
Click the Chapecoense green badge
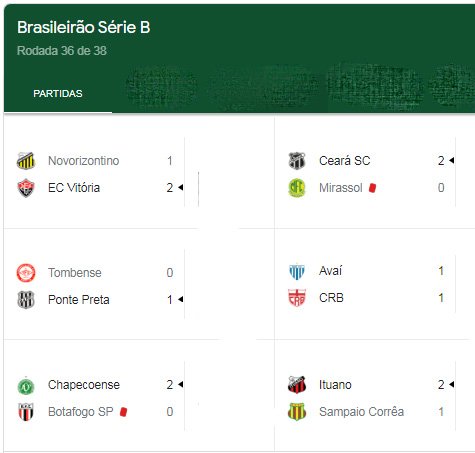pyautogui.click(x=26, y=386)
